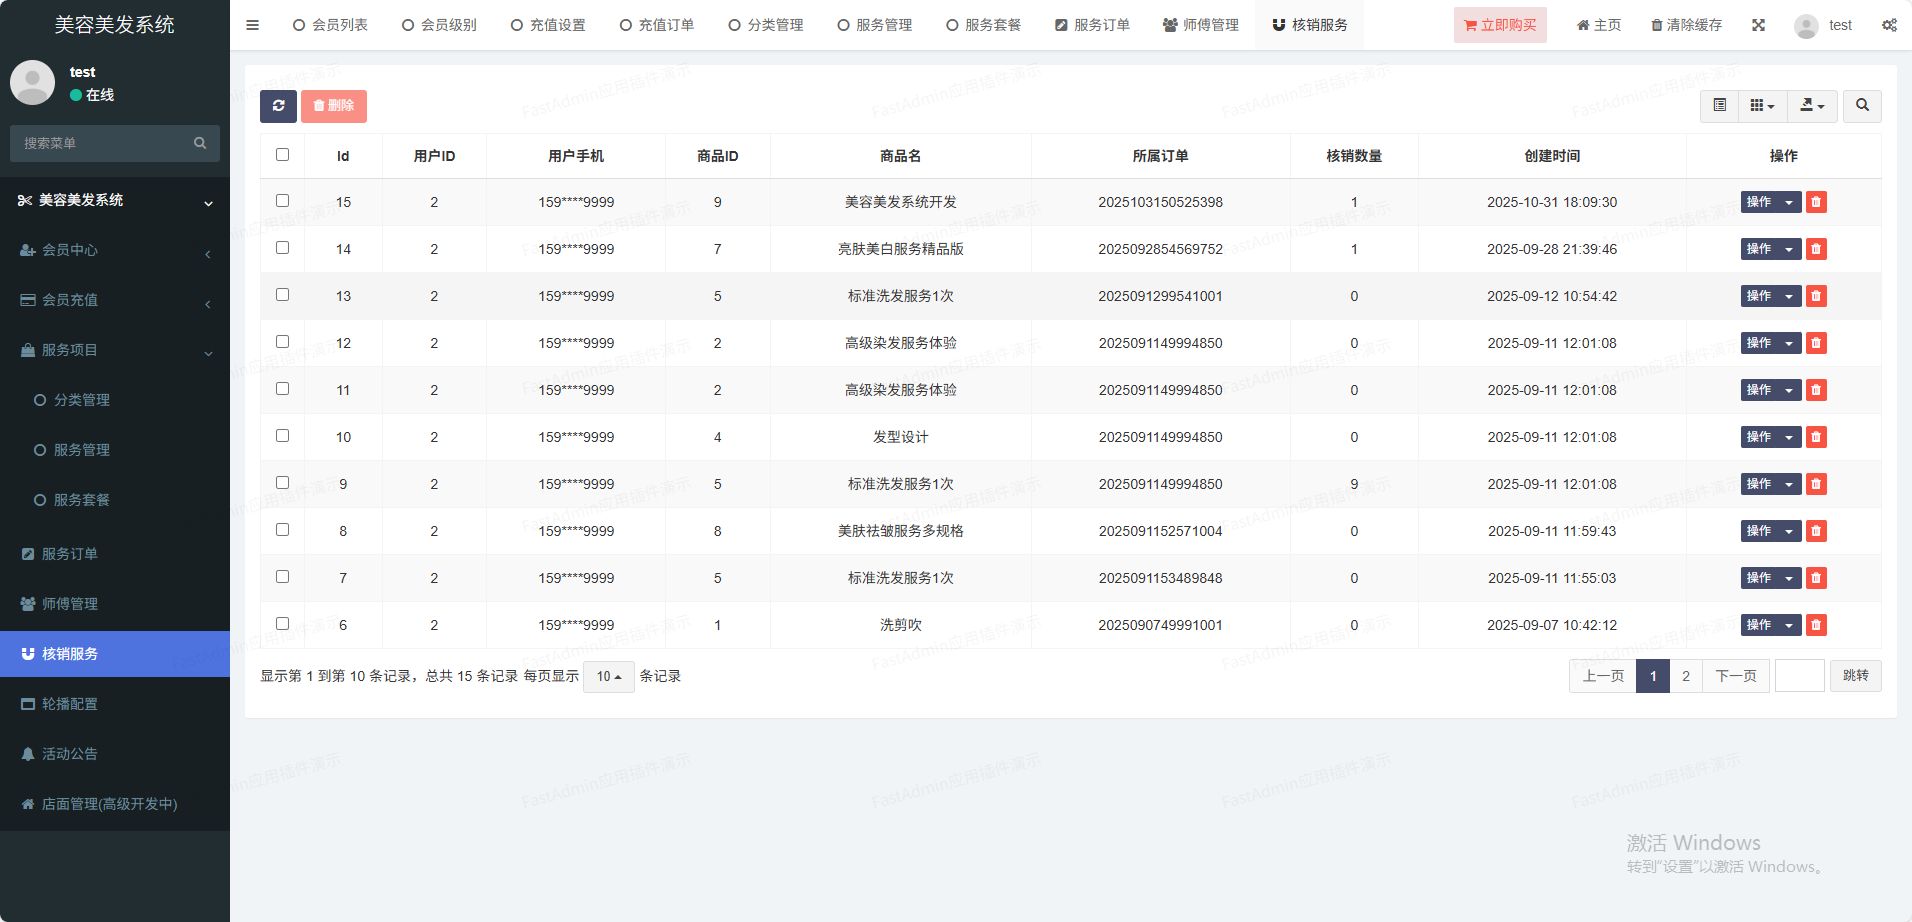Check the select-all checkbox in table header
The height and width of the screenshot is (922, 1912).
pyautogui.click(x=282, y=155)
